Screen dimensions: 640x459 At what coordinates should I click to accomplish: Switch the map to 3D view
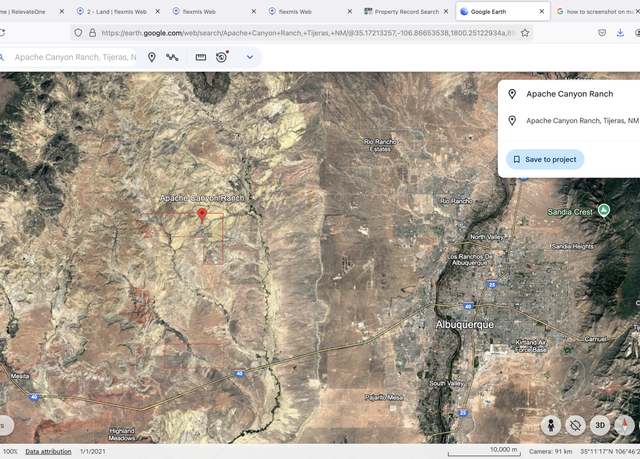pyautogui.click(x=600, y=426)
